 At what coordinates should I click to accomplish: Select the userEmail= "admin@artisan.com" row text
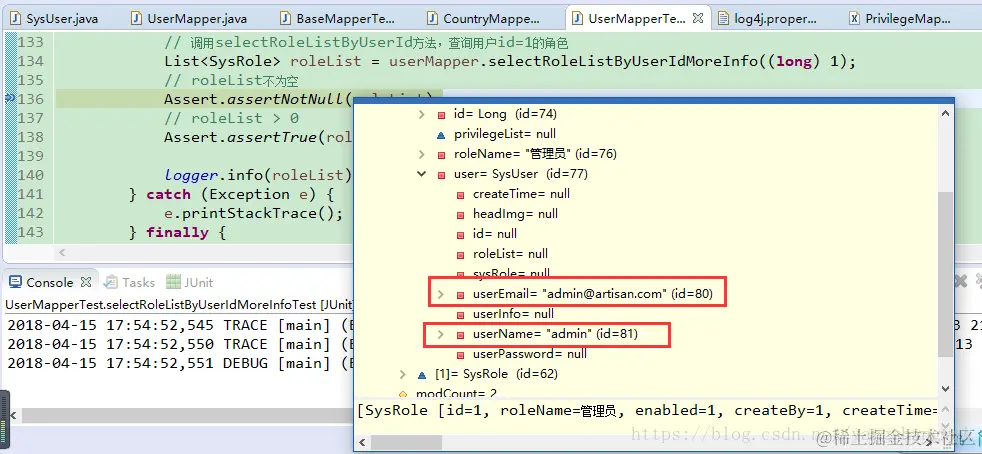click(x=592, y=294)
